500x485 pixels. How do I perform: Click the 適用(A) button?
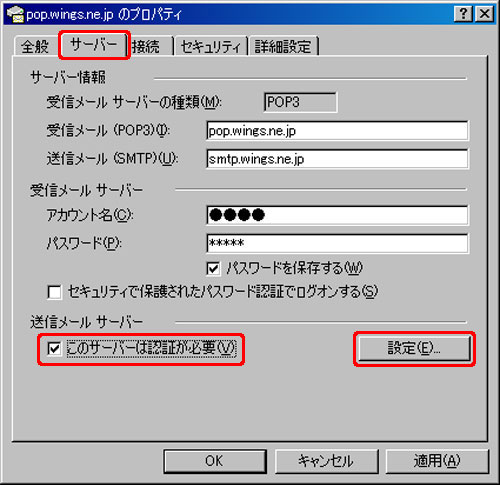point(437,461)
